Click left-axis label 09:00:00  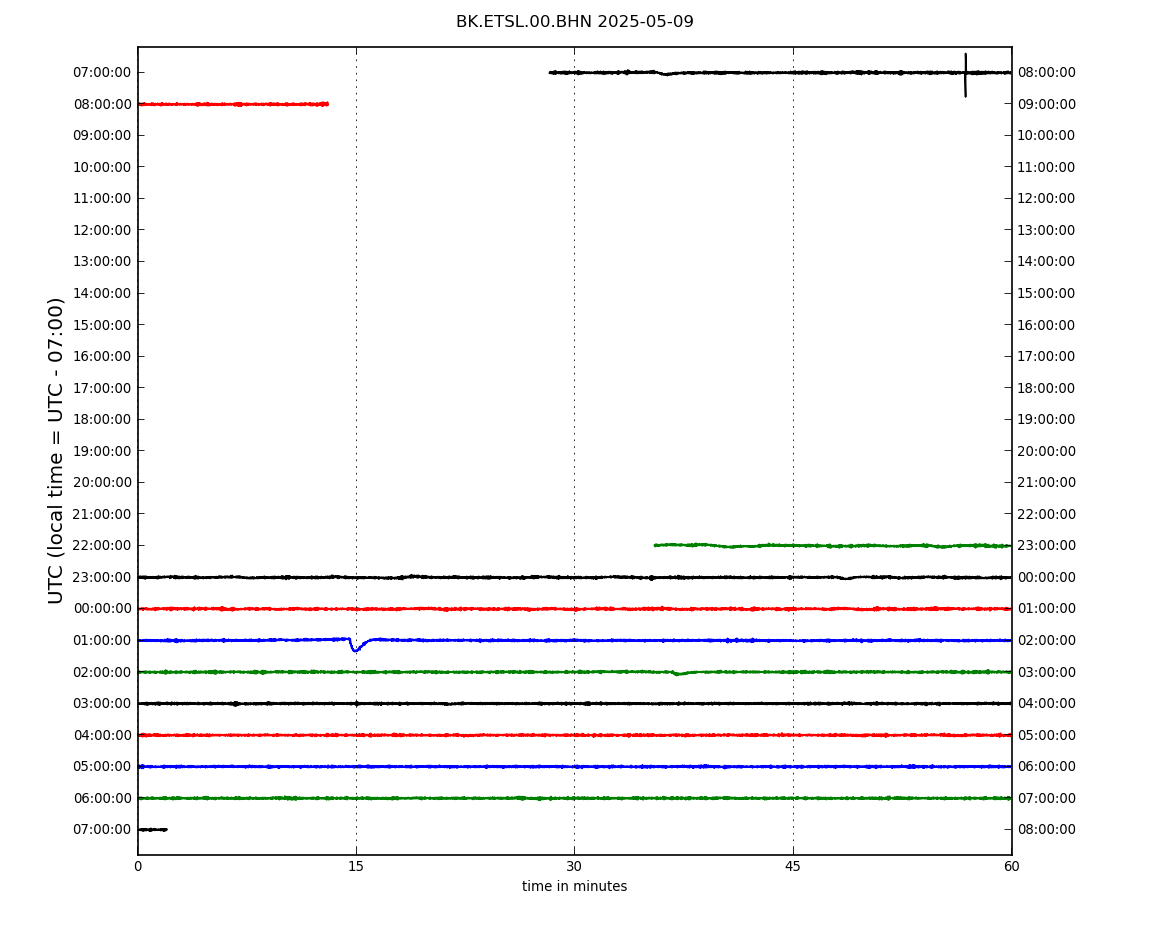pyautogui.click(x=102, y=135)
